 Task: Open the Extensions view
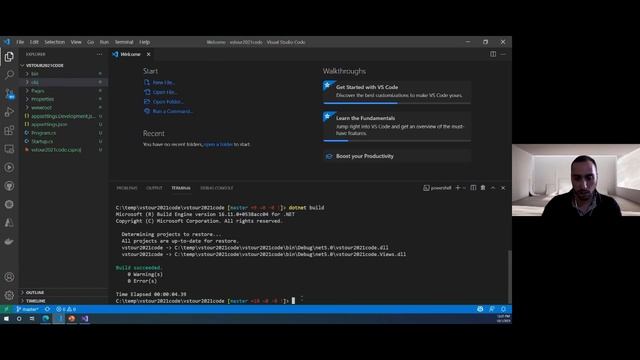point(9,130)
